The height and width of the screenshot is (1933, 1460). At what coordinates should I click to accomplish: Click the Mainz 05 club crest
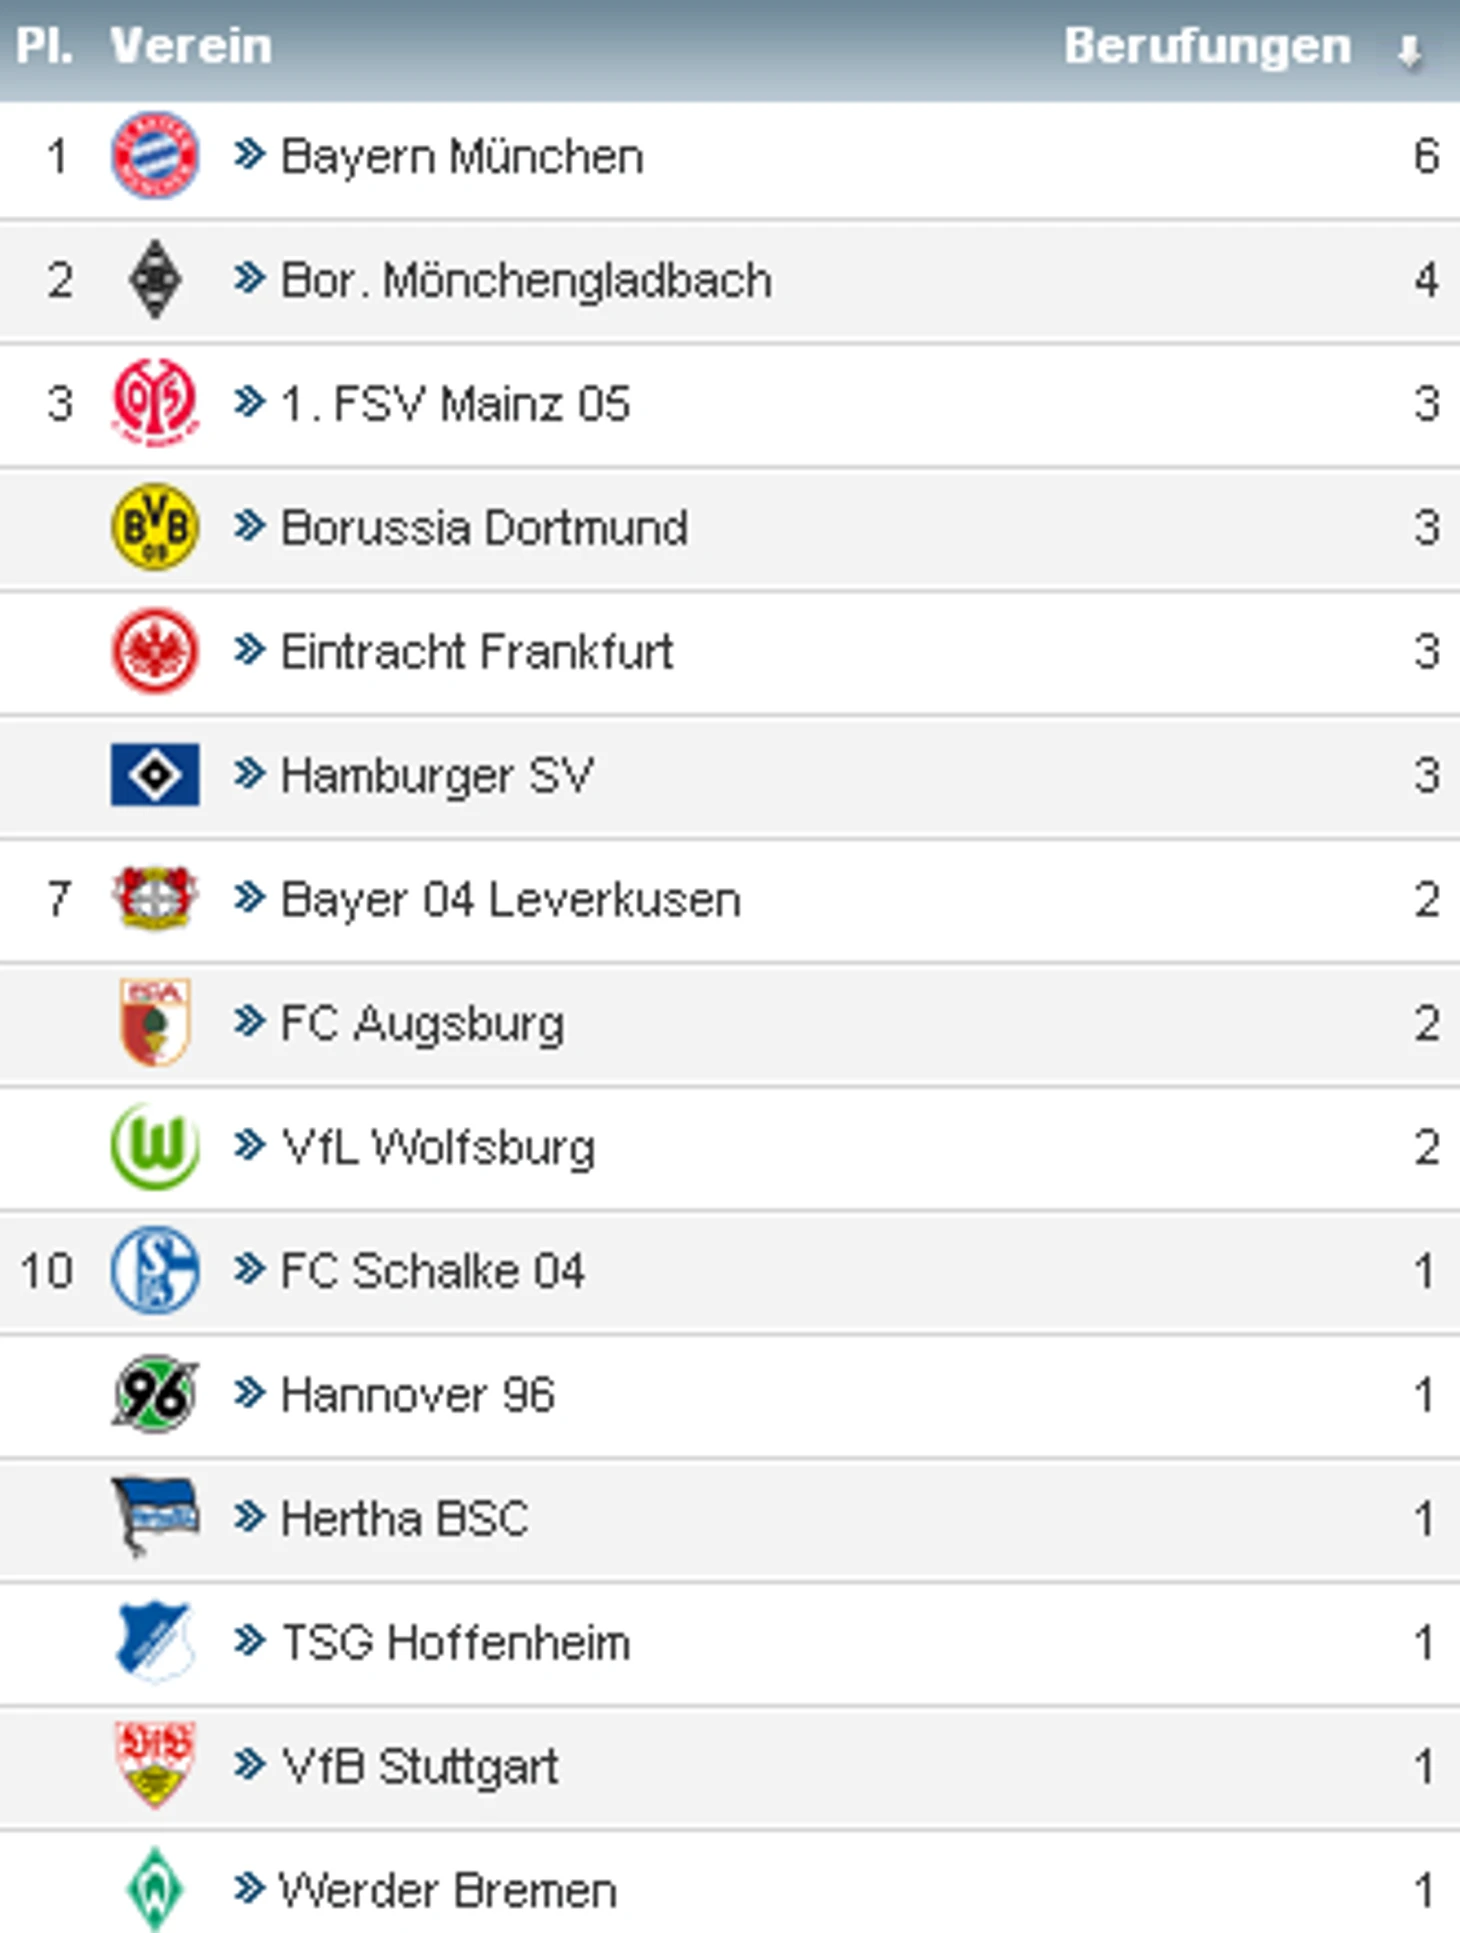tap(155, 403)
